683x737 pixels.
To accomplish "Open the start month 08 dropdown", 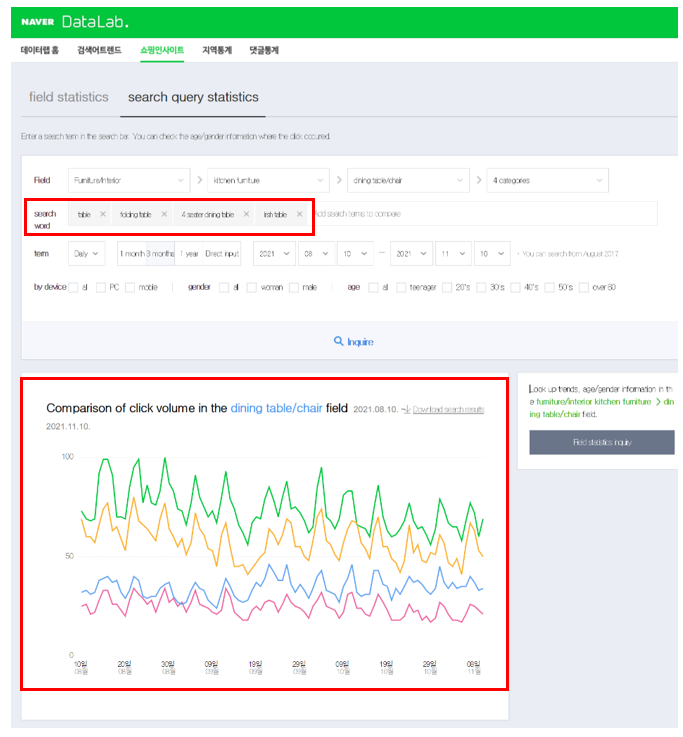I will pos(316,254).
